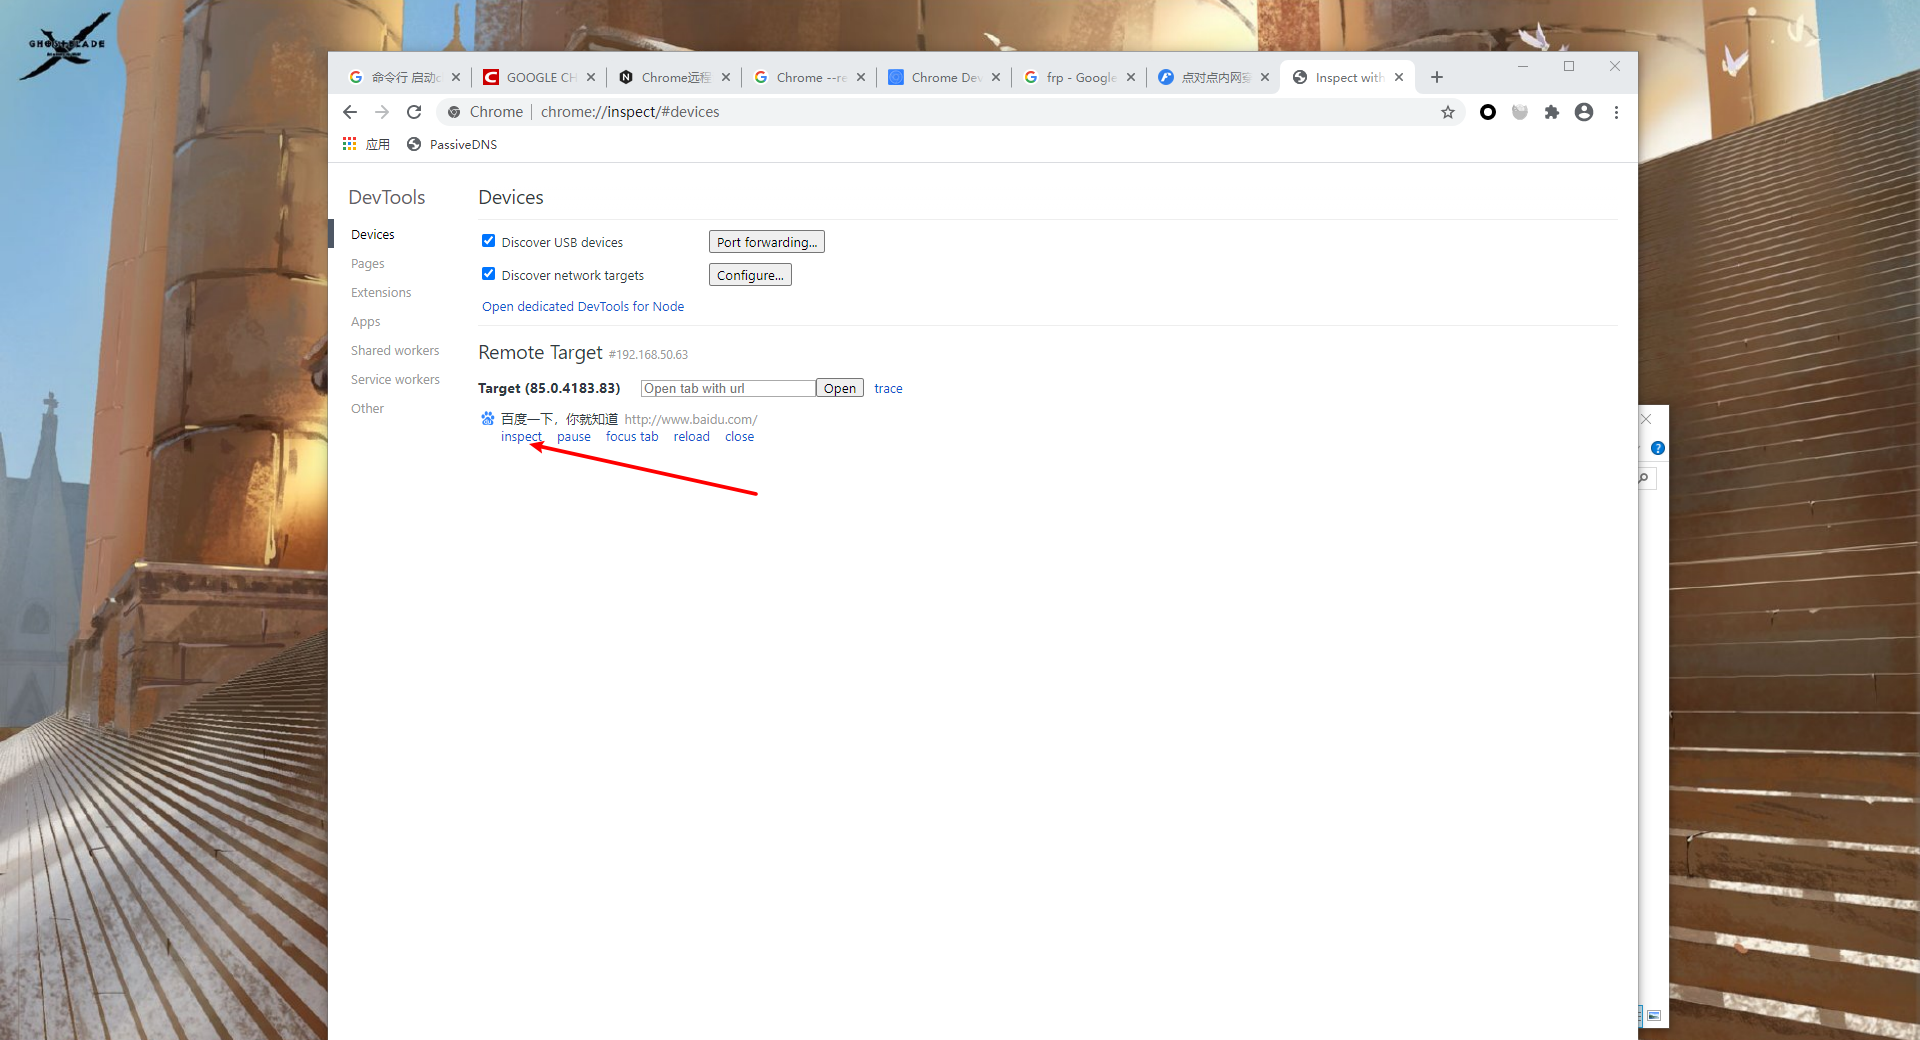
Task: Click the black circle extension icon
Action: pyautogui.click(x=1488, y=112)
